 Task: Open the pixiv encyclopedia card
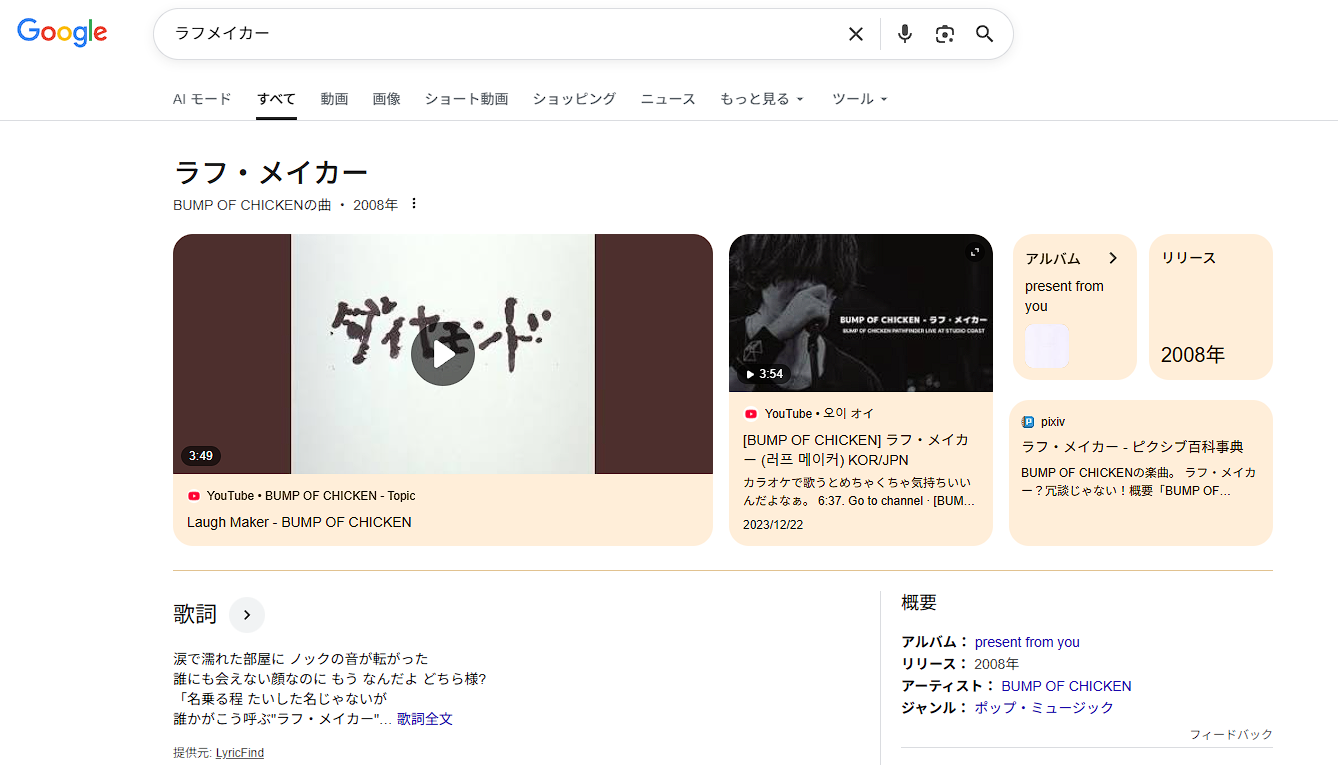[x=1140, y=472]
